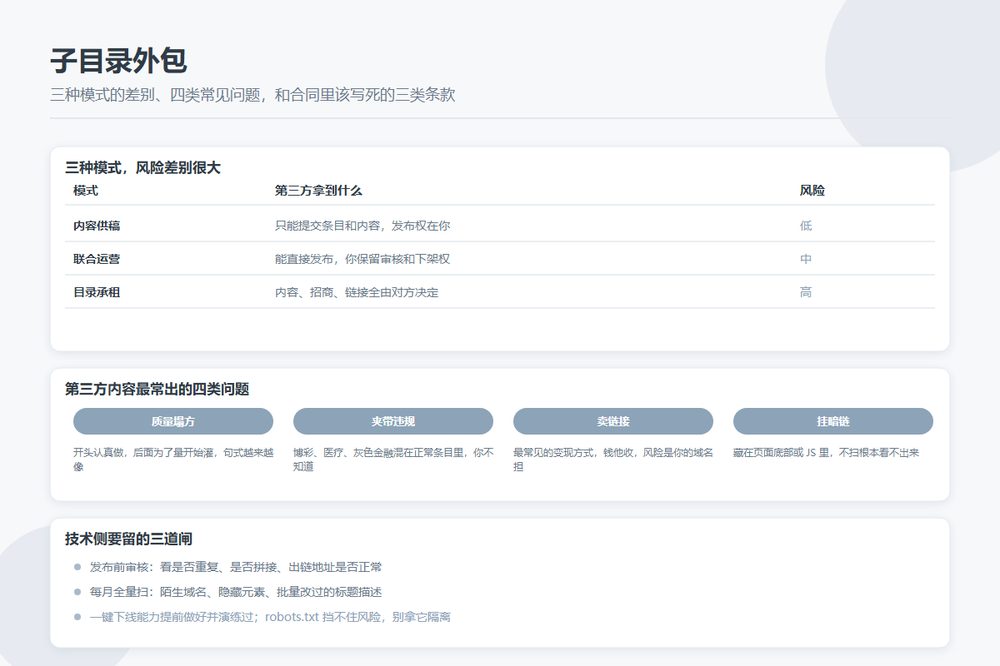Viewport: 1000px width, 666px height.
Task: Click the 模式 column header
Action: point(85,191)
